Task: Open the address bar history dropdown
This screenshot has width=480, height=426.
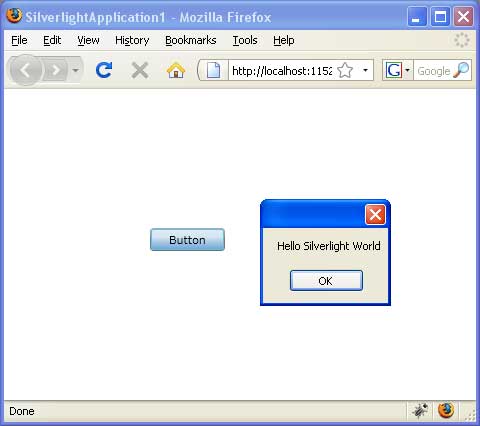Action: click(x=365, y=70)
